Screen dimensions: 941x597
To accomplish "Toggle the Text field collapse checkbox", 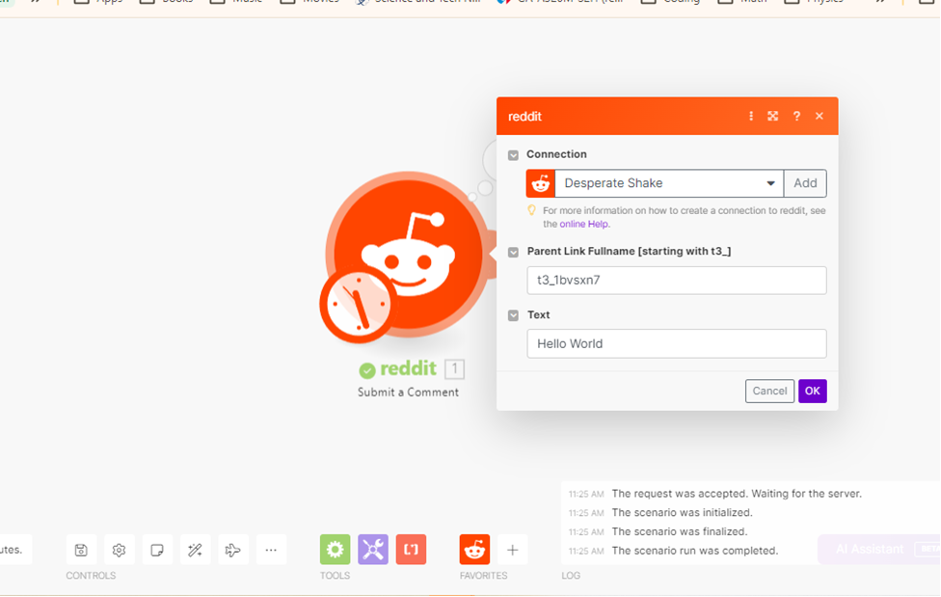I will (x=513, y=315).
